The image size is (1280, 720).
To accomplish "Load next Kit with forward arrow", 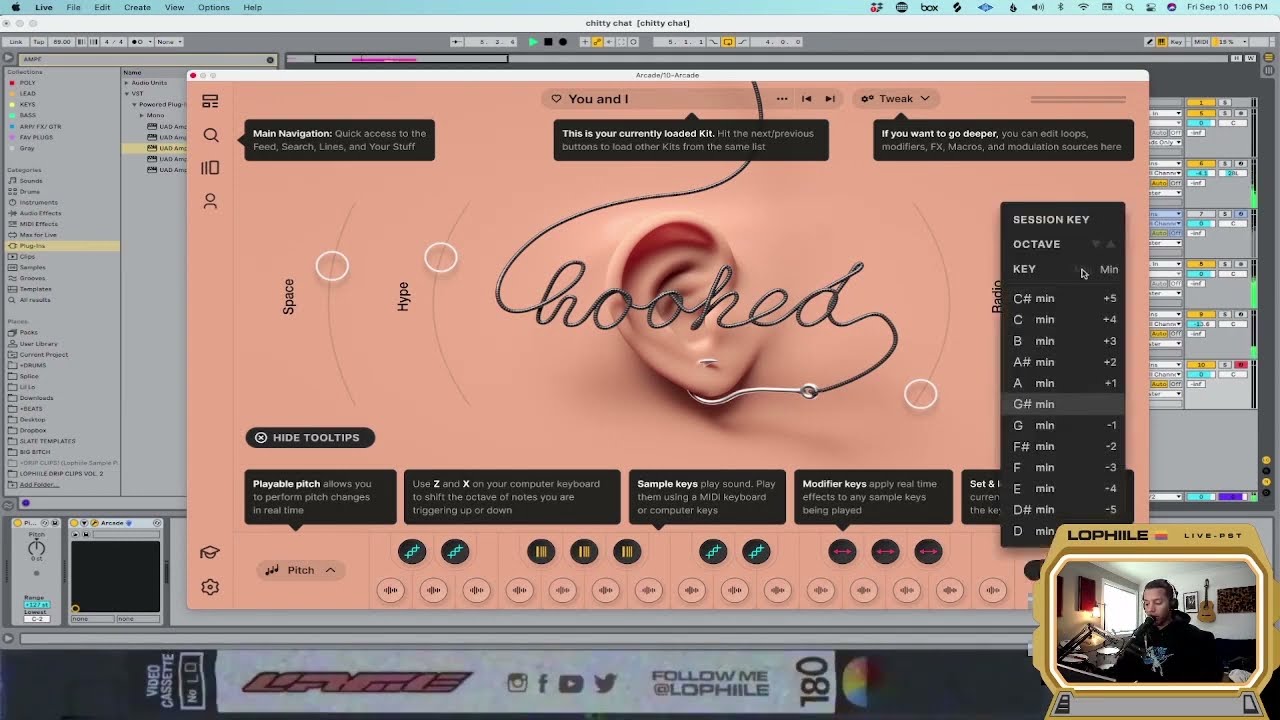I will [x=830, y=99].
